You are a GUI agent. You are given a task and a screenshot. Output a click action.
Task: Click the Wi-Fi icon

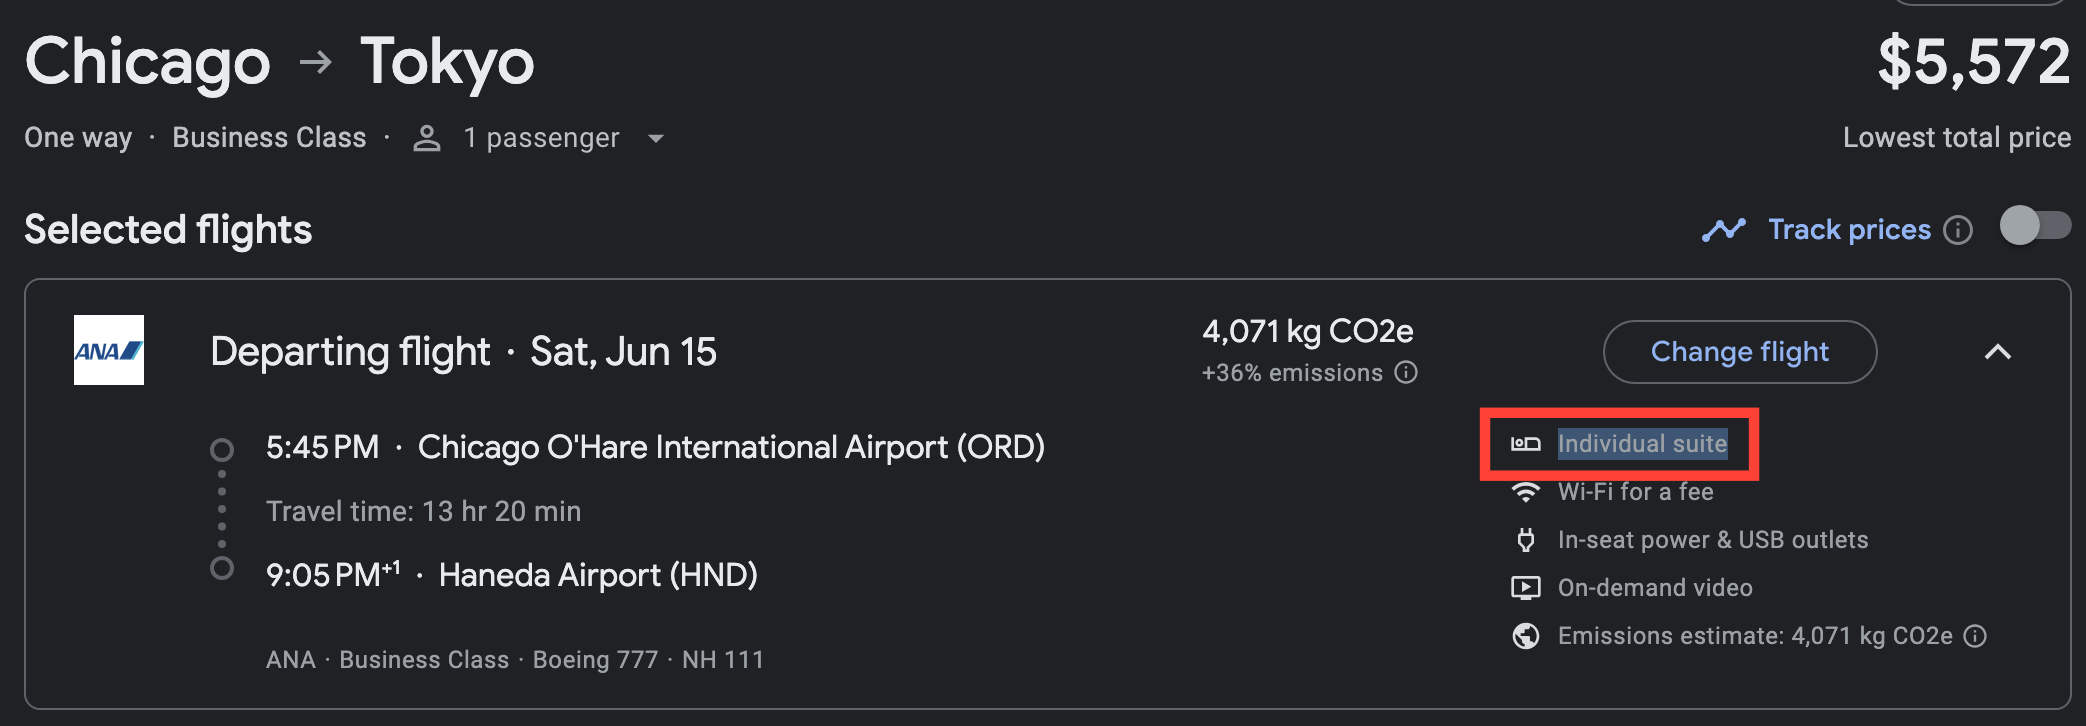(1525, 492)
